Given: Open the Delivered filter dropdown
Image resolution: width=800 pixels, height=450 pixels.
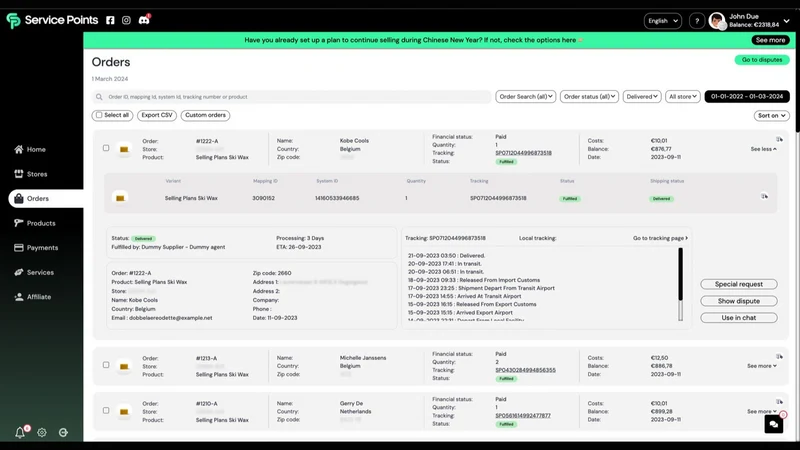Looking at the screenshot, I should (642, 96).
